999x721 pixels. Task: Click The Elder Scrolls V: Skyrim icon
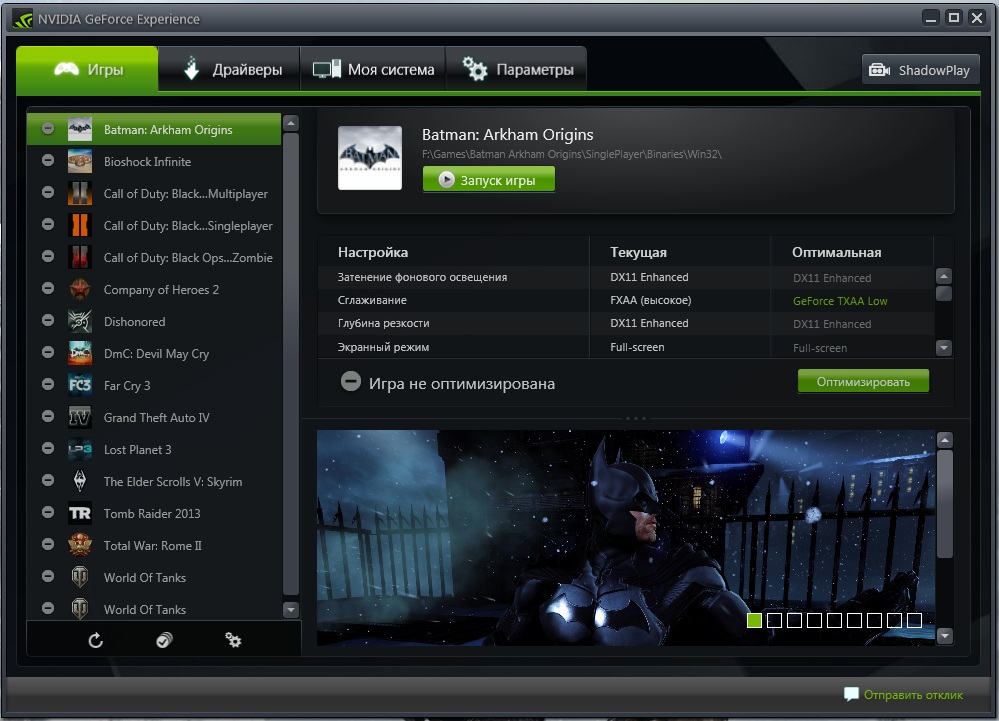(80, 481)
